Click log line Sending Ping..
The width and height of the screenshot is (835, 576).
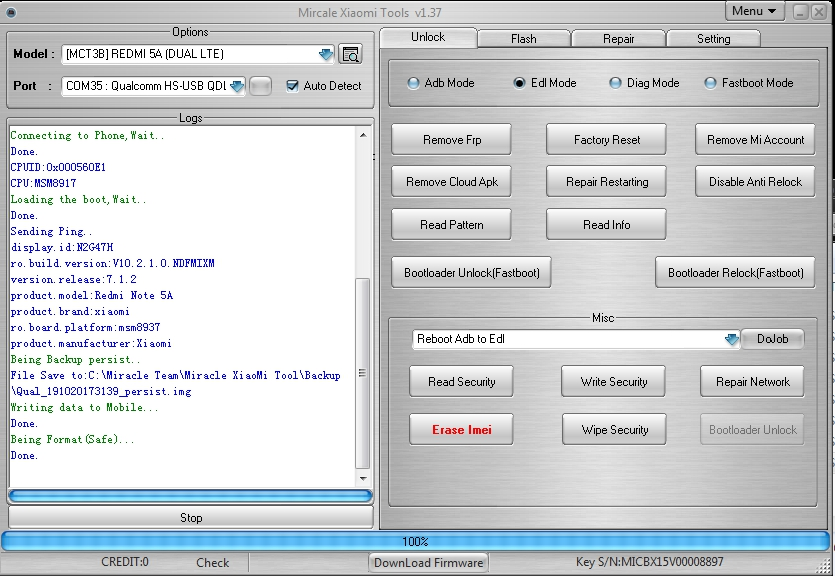[x=52, y=232]
